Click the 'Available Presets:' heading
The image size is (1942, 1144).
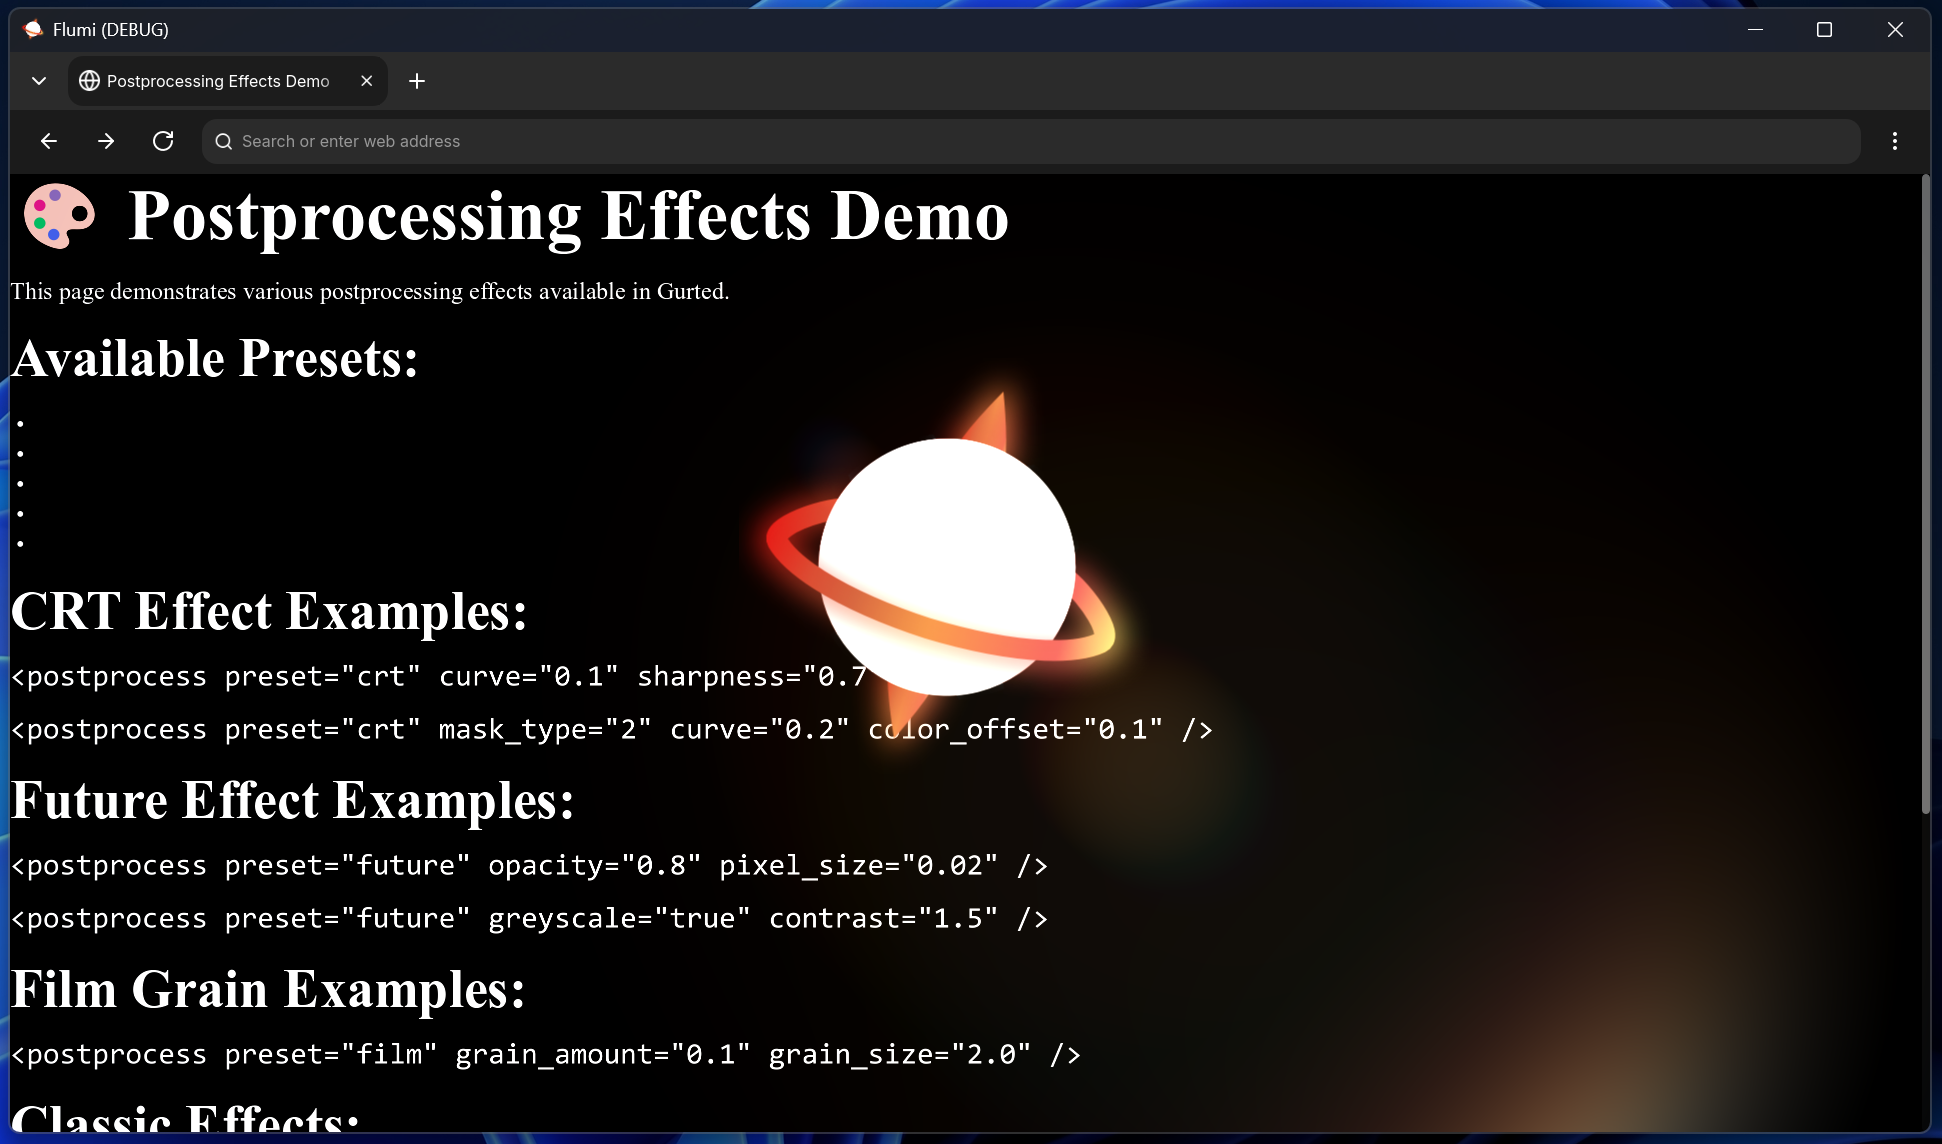tap(213, 358)
